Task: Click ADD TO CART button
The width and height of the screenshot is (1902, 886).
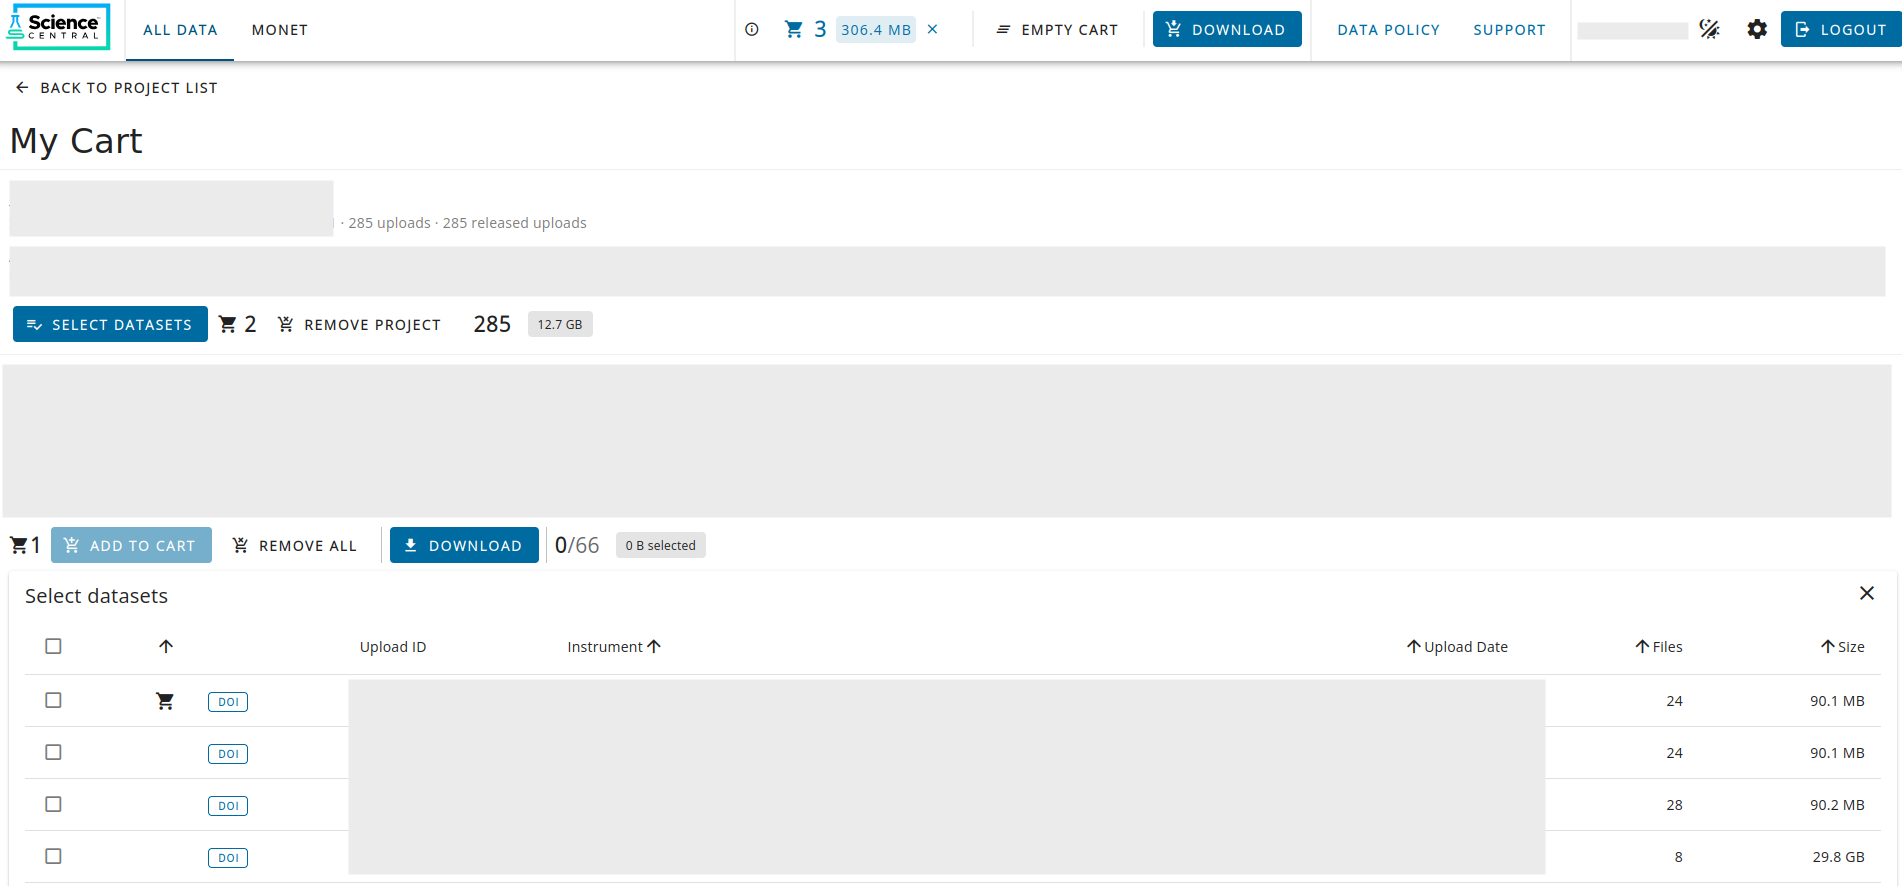Action: coord(131,545)
